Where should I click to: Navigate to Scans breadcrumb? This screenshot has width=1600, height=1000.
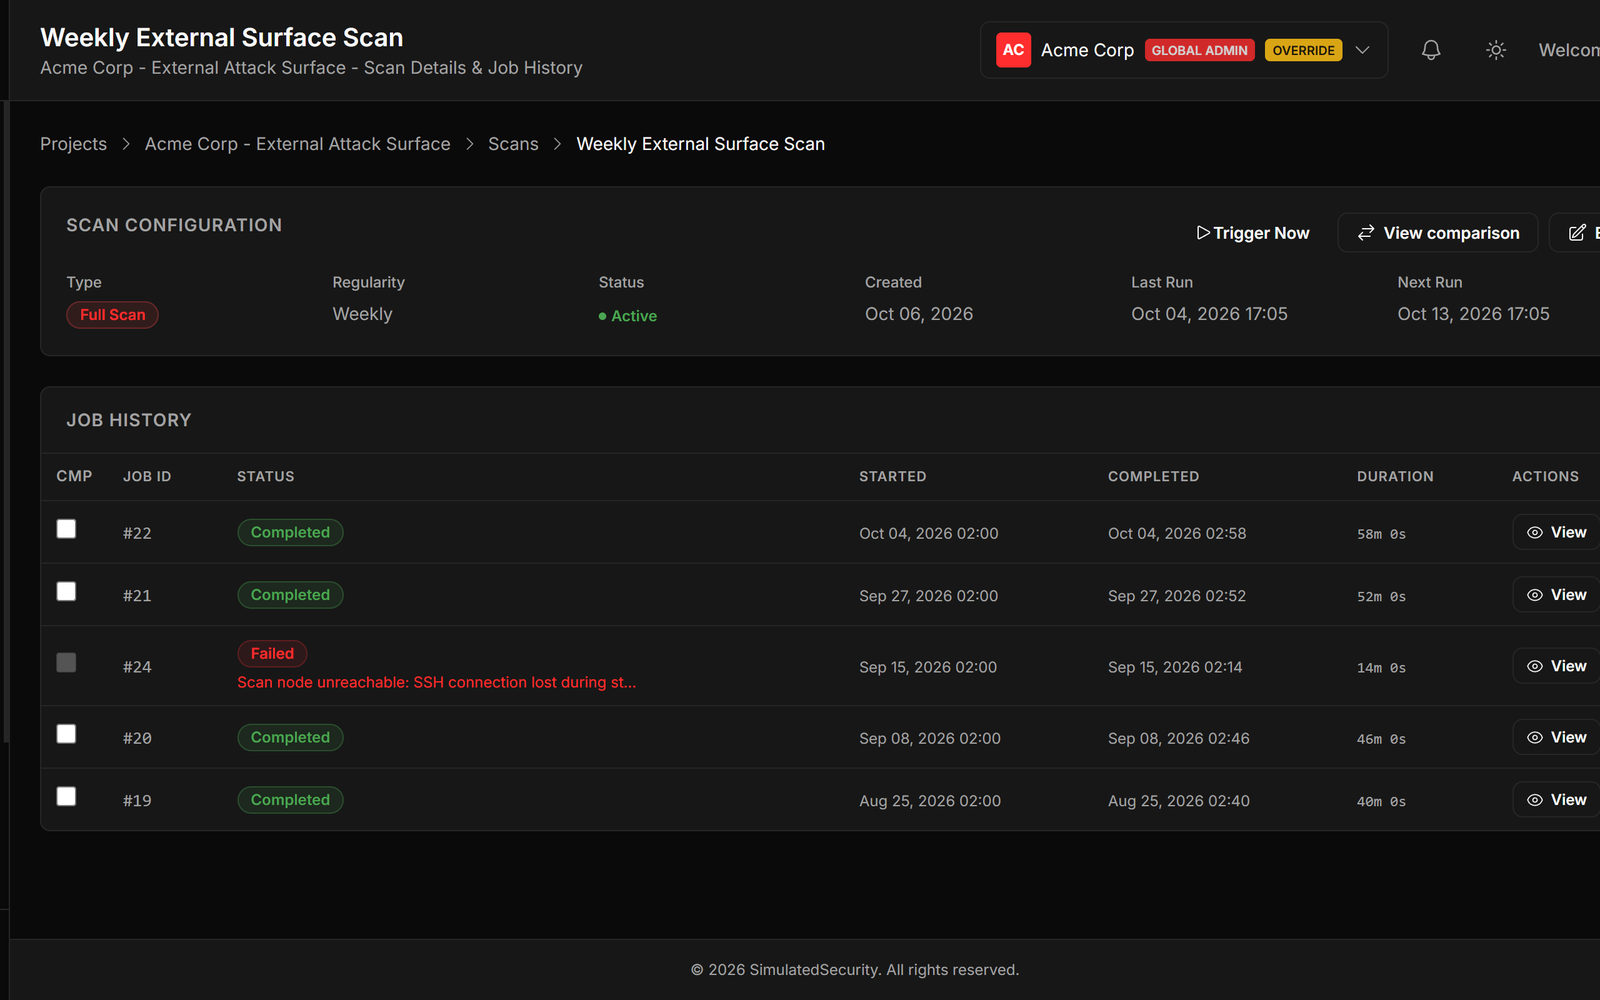tap(513, 144)
